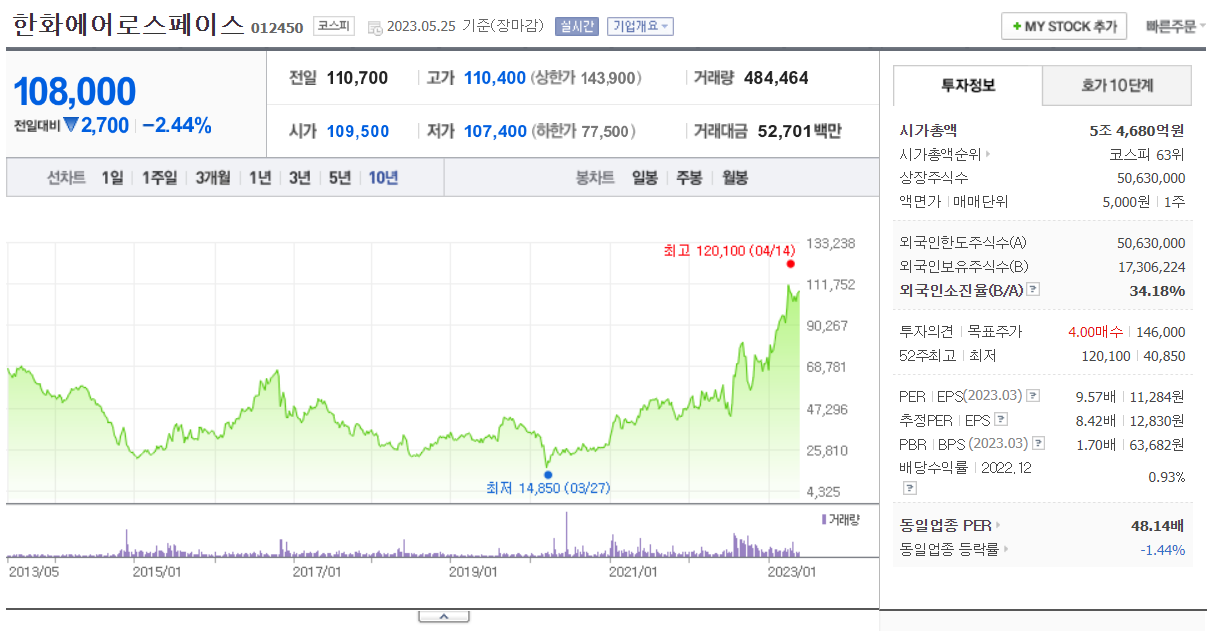This screenshot has width=1230, height=631.
Task: Open help icon beside 외국인소진율(B/A)
Action: 1034,290
